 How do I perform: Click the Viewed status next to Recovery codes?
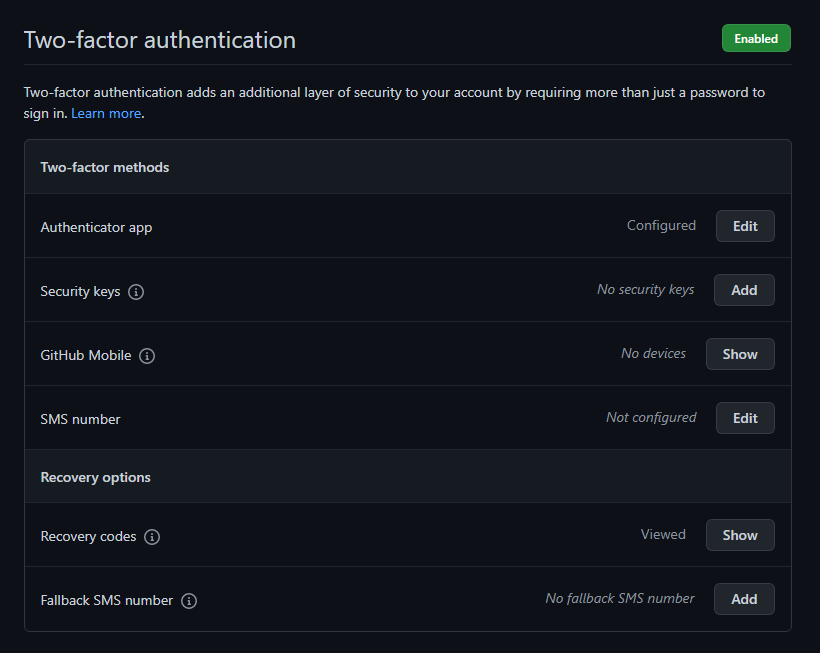[663, 534]
